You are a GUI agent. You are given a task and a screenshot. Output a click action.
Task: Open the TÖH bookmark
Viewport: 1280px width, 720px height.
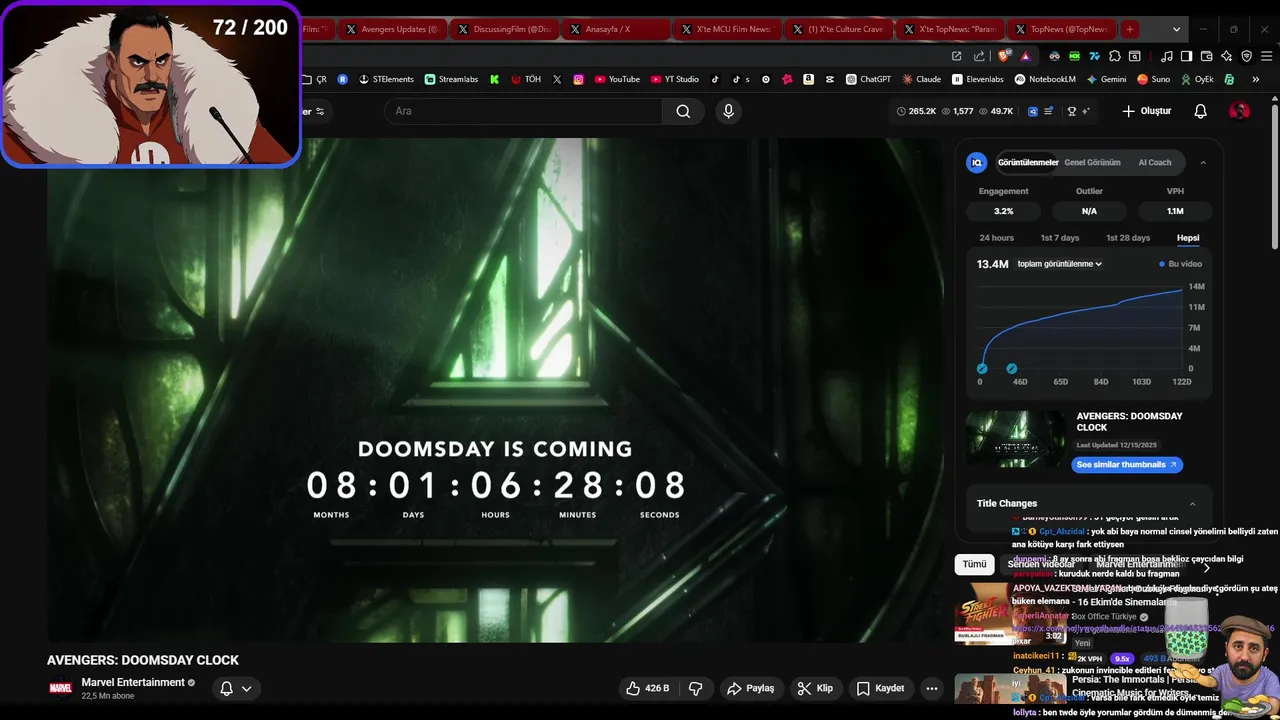coord(526,79)
